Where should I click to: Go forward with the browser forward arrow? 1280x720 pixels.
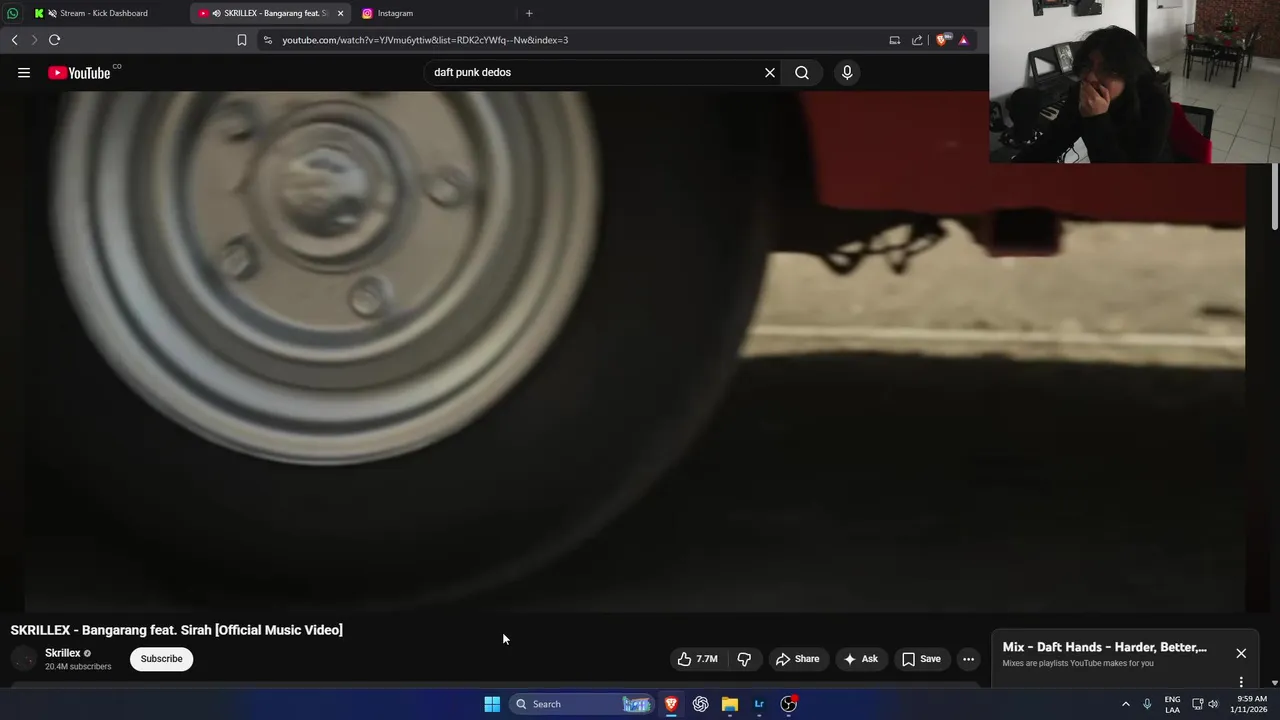pyautogui.click(x=34, y=40)
